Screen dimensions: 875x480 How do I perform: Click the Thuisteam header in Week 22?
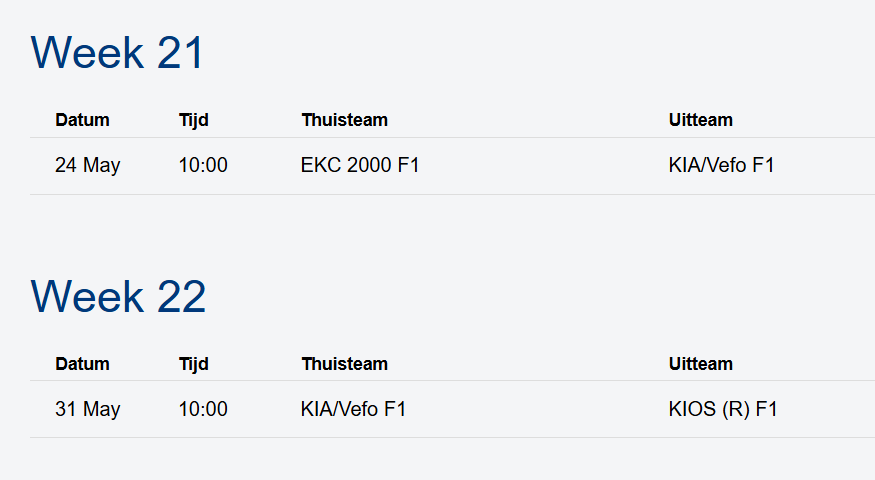(x=344, y=364)
